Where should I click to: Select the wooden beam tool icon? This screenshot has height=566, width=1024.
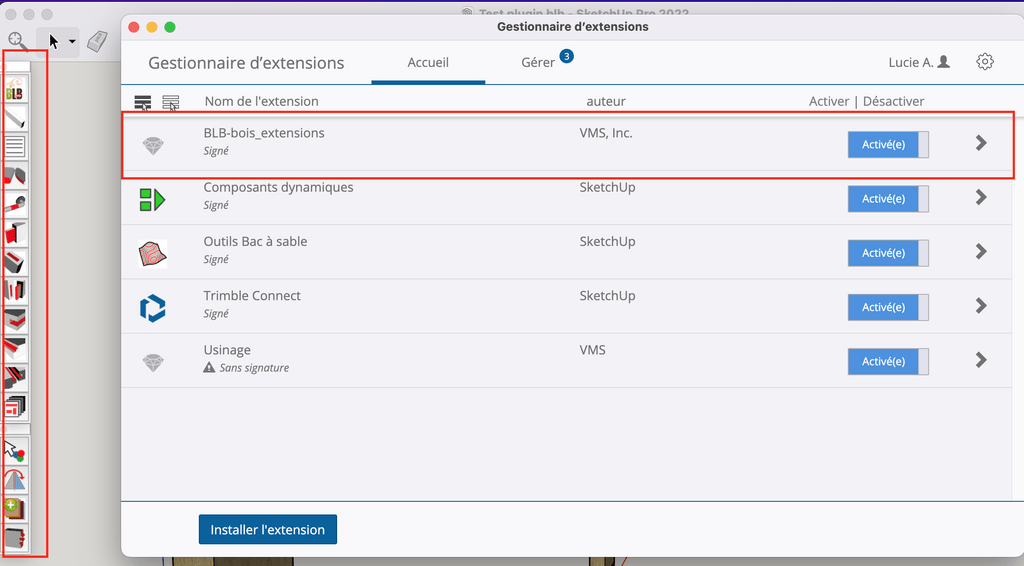15,118
